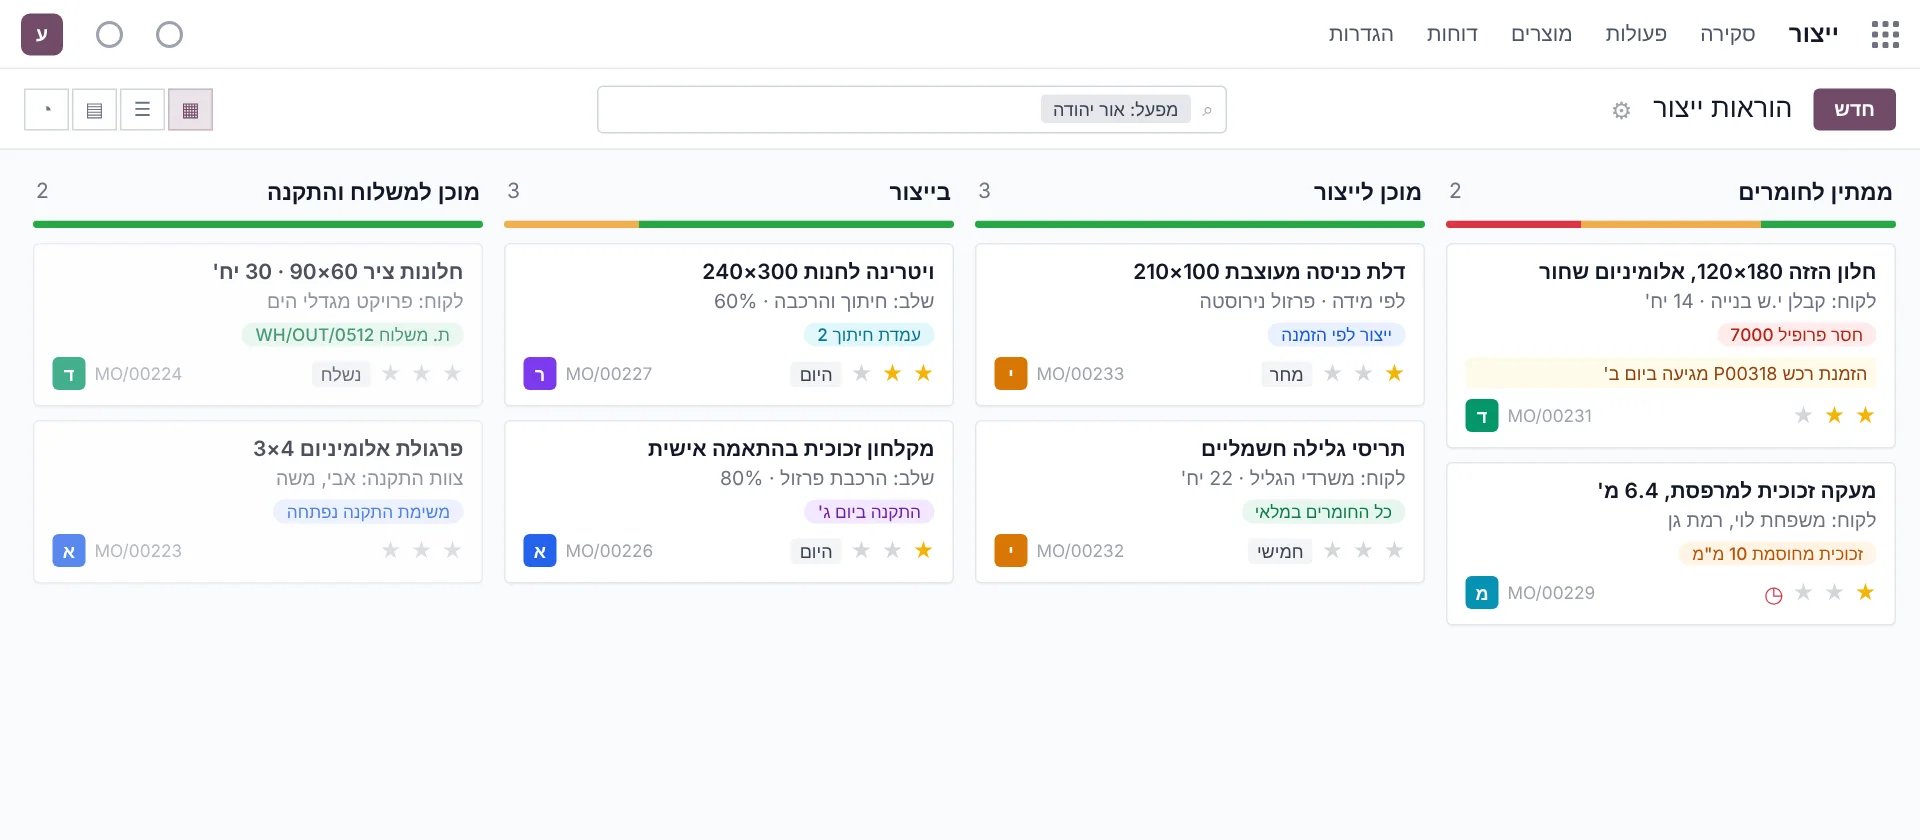Toggle the filled priority star on MO/00229
Image resolution: width=1920 pixels, height=840 pixels.
pyautogui.click(x=1865, y=592)
